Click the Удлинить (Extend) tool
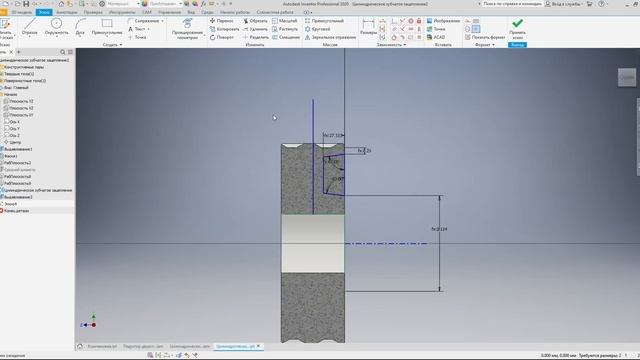 (x=255, y=29)
